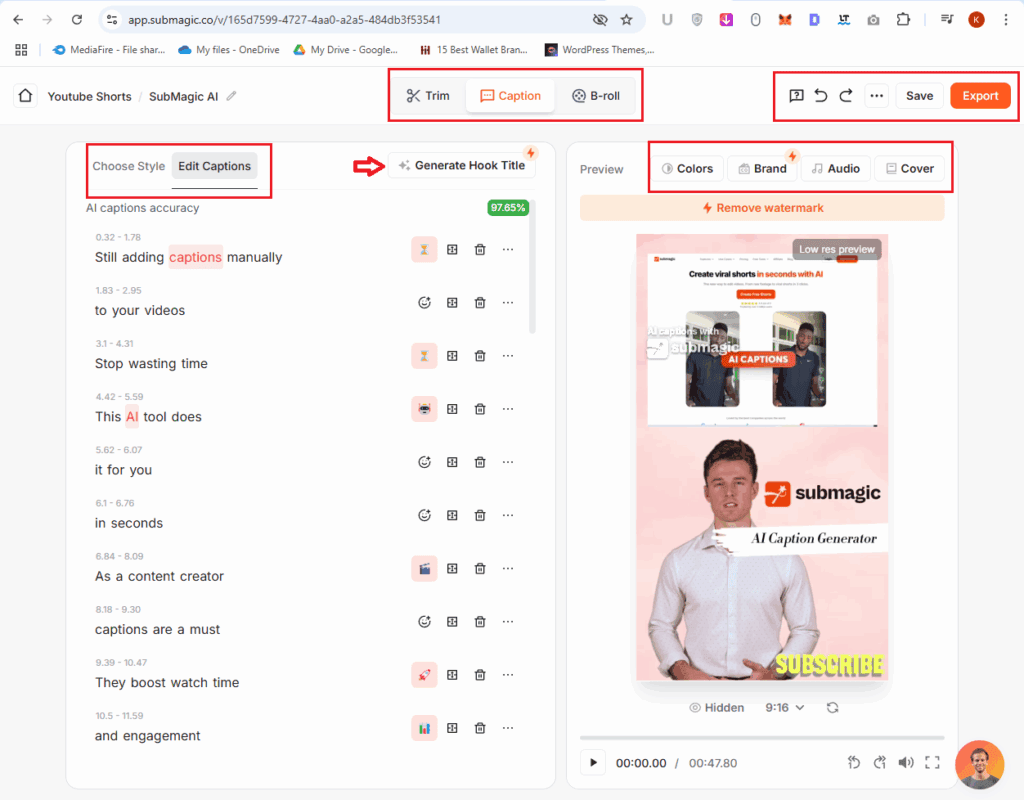The width and height of the screenshot is (1024, 800).
Task: Open the Colors panel
Action: [687, 168]
